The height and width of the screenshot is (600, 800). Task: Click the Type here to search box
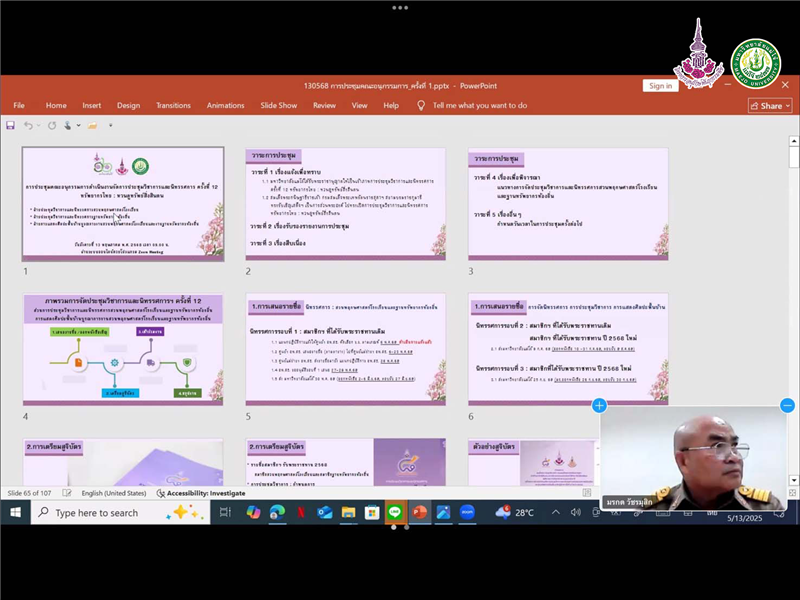[121, 512]
